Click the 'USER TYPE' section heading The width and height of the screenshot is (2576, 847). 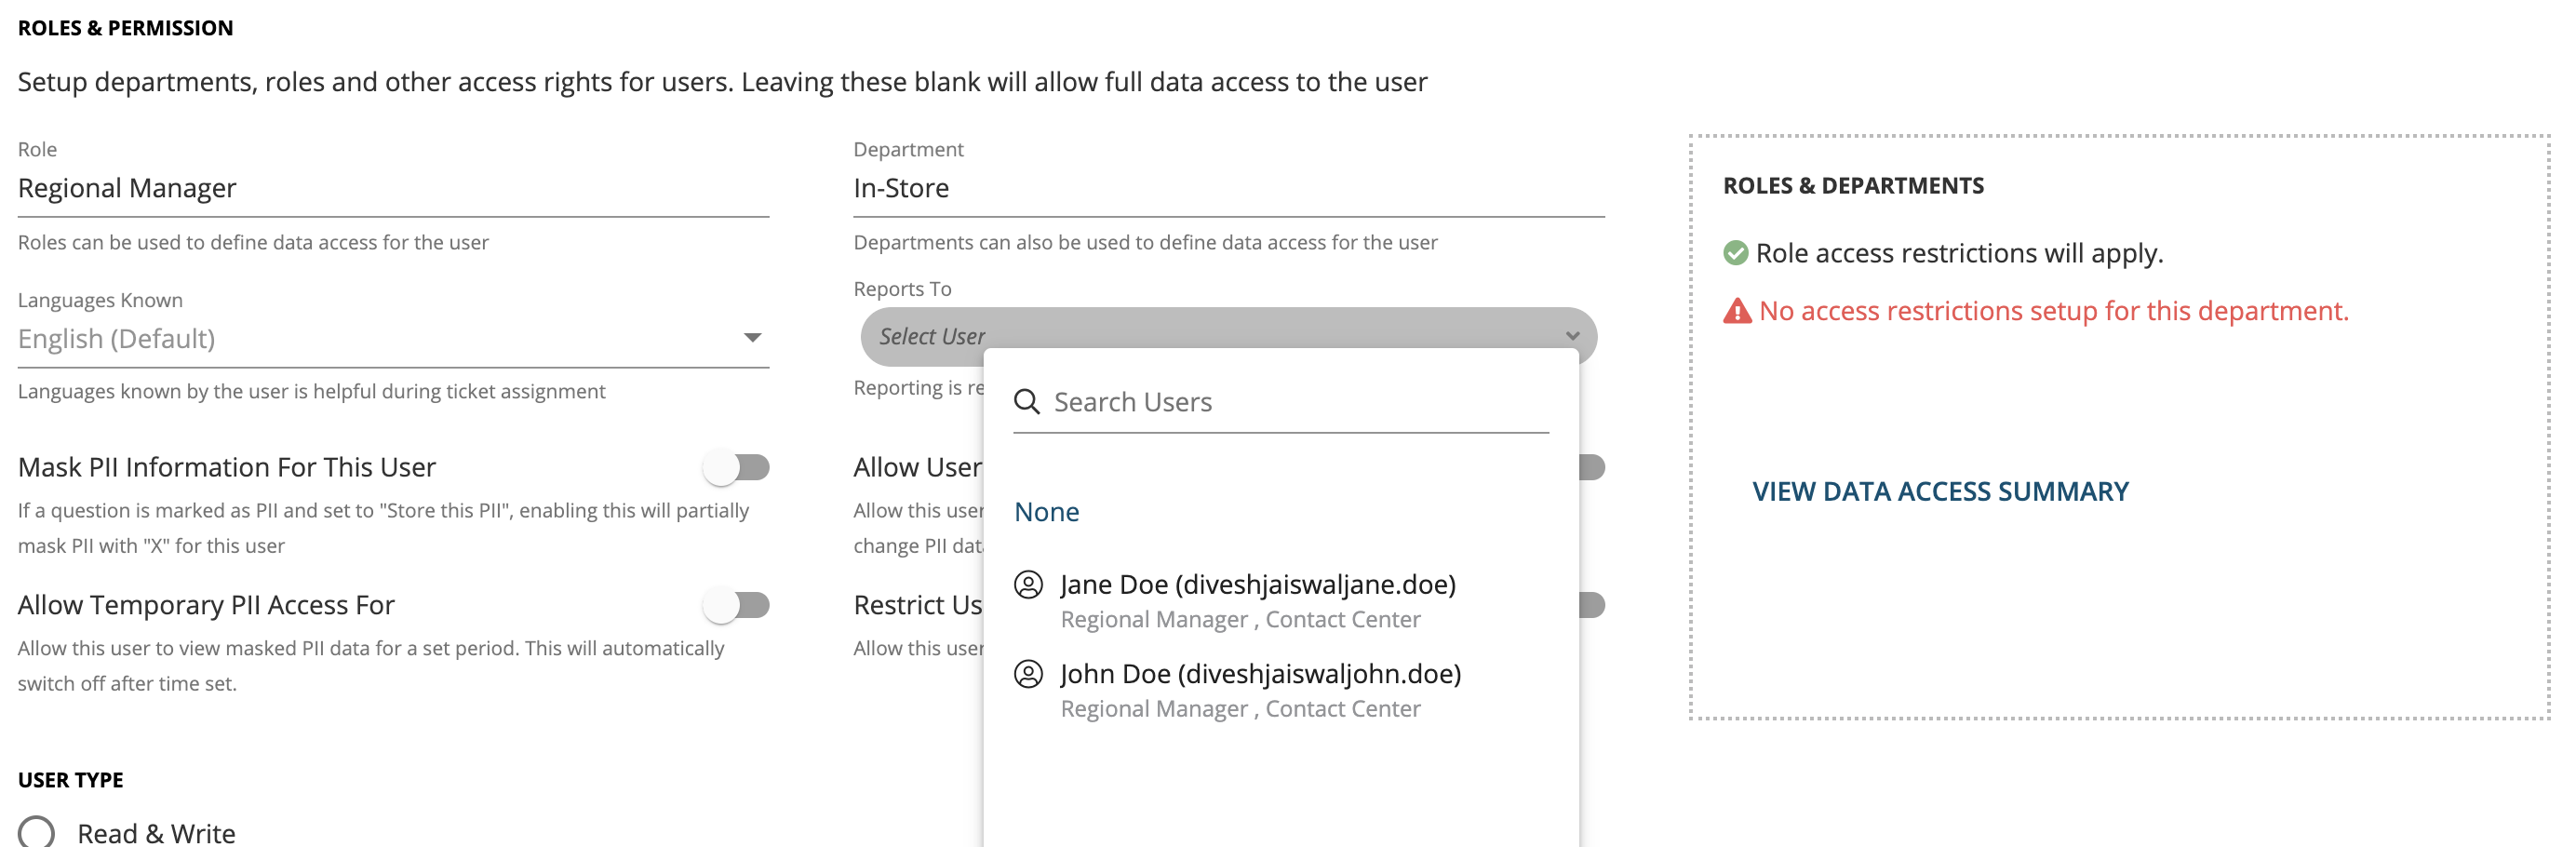tap(70, 780)
